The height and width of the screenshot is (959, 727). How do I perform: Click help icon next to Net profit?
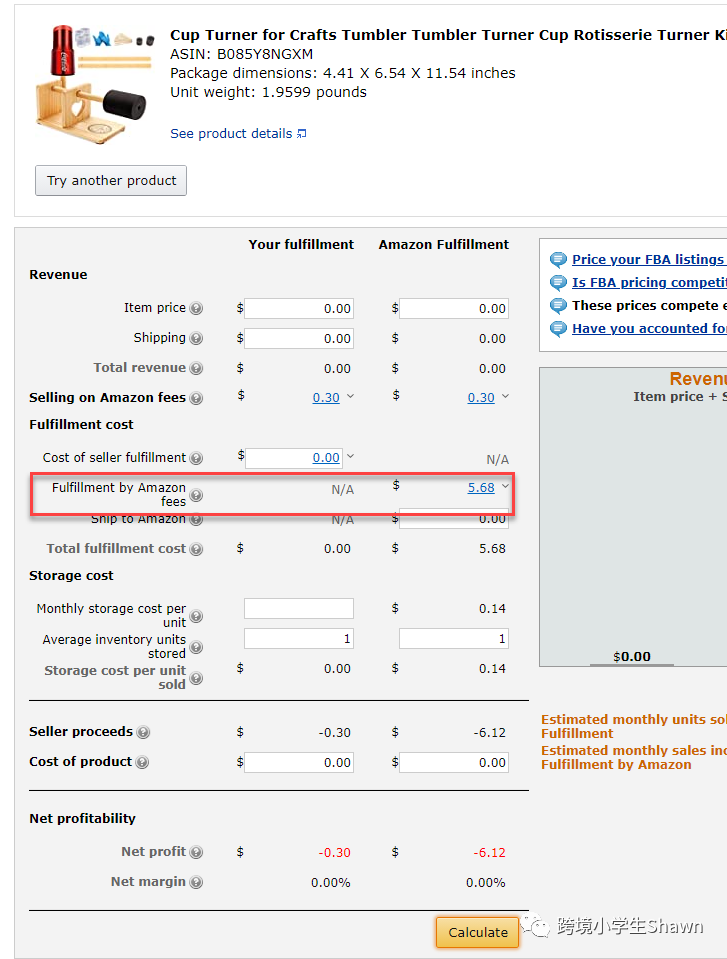click(x=196, y=852)
